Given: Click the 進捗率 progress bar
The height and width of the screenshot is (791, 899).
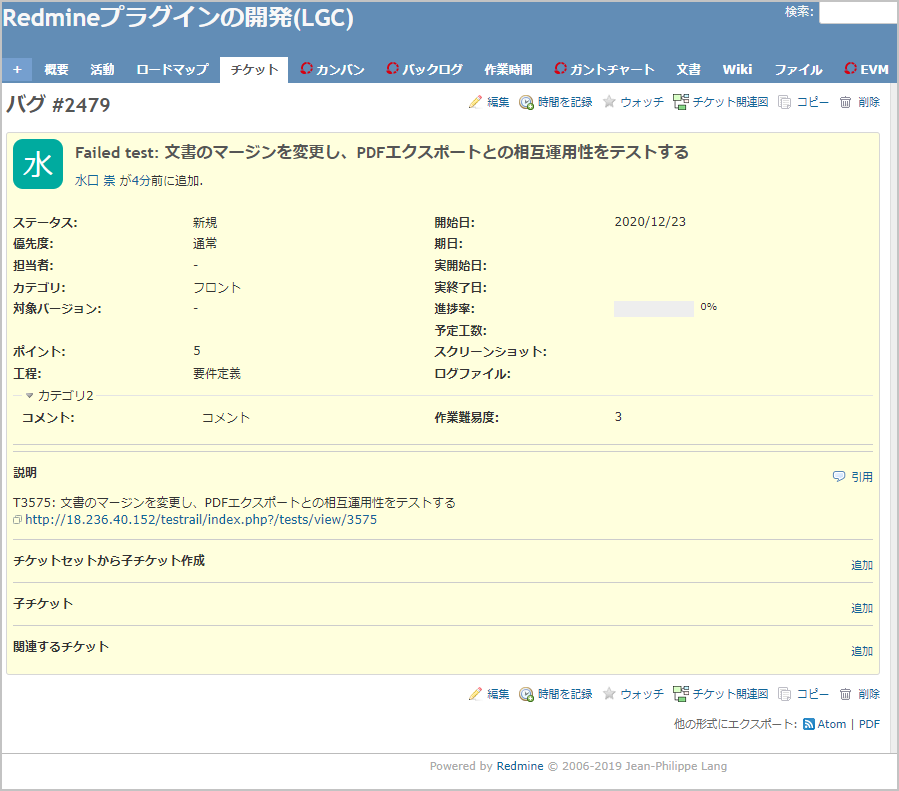Looking at the screenshot, I should 653,307.
